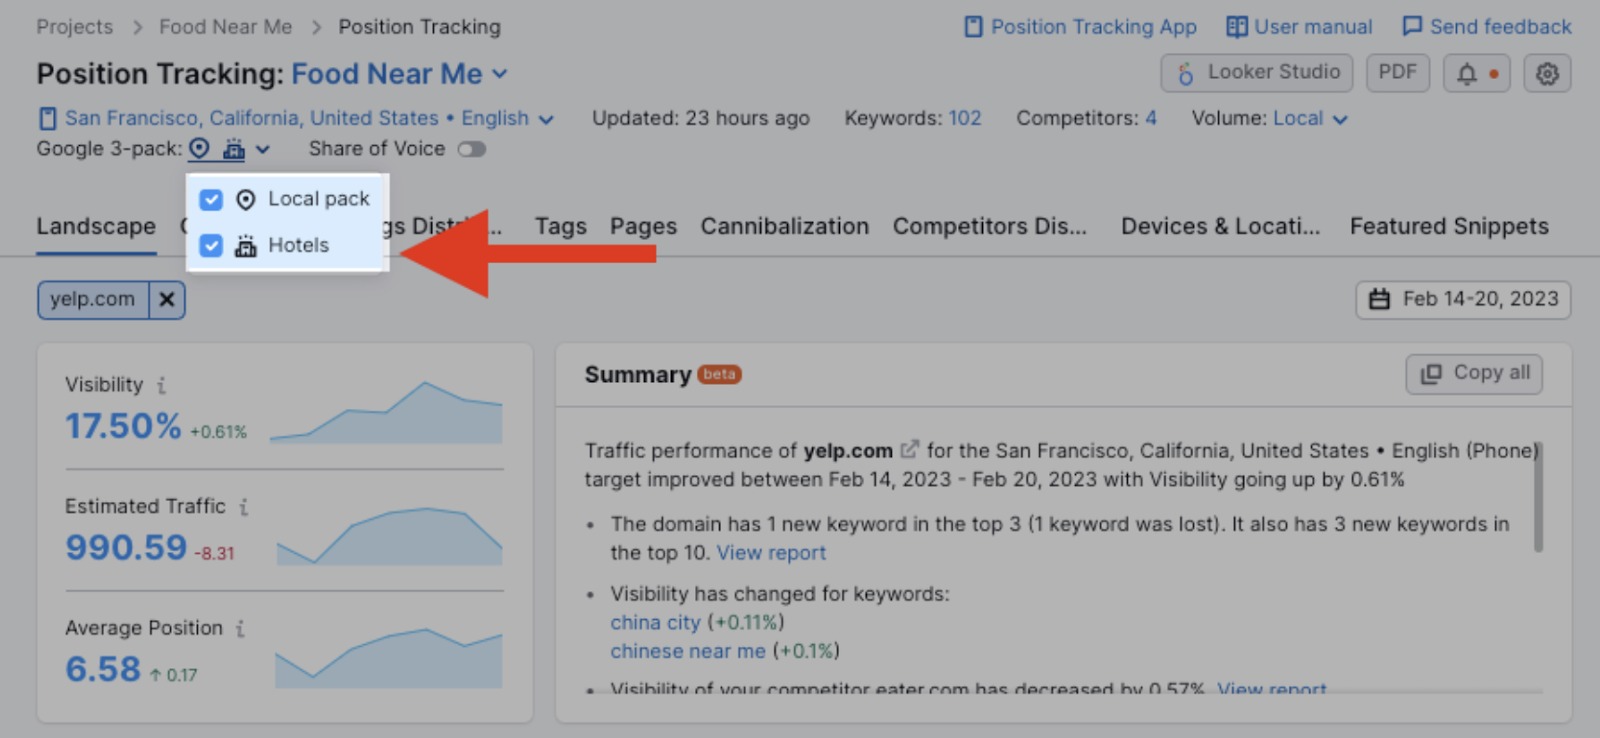The height and width of the screenshot is (738, 1600).
Task: Click the Visibility value 17.50%
Action: (123, 427)
